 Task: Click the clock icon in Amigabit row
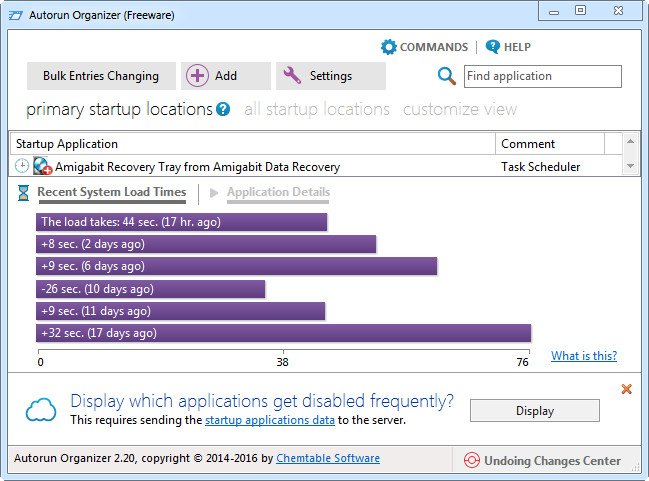tap(22, 167)
